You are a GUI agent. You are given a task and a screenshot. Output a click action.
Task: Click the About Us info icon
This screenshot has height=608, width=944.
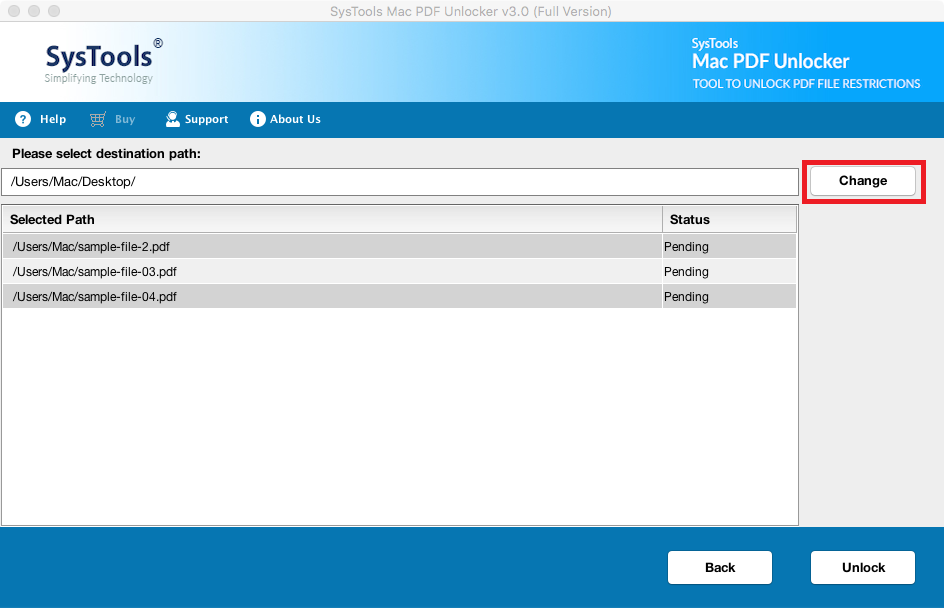tap(257, 119)
